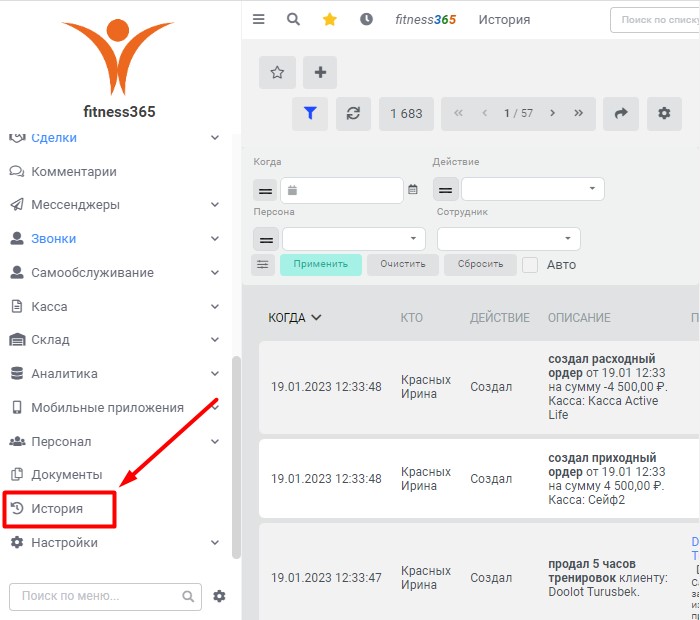
Task: Change comparison operator for Действие filter
Action: tap(445, 190)
